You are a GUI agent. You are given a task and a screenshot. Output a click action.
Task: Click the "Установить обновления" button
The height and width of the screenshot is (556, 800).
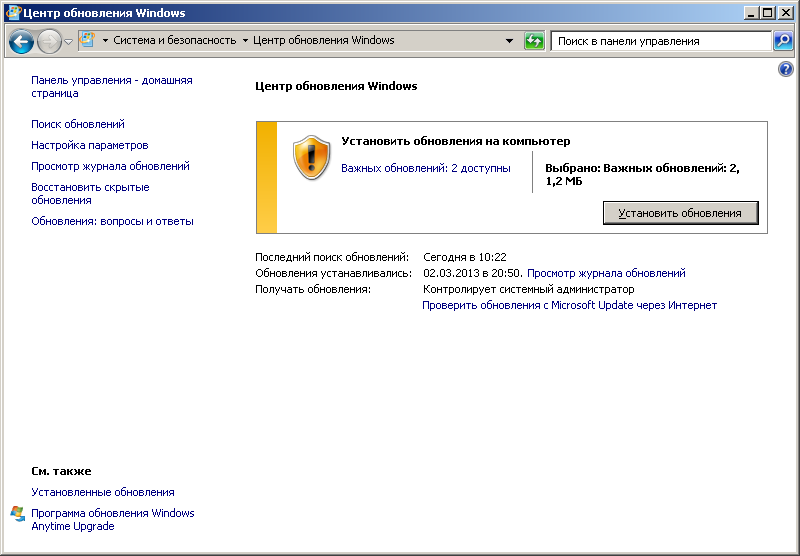[x=681, y=213]
